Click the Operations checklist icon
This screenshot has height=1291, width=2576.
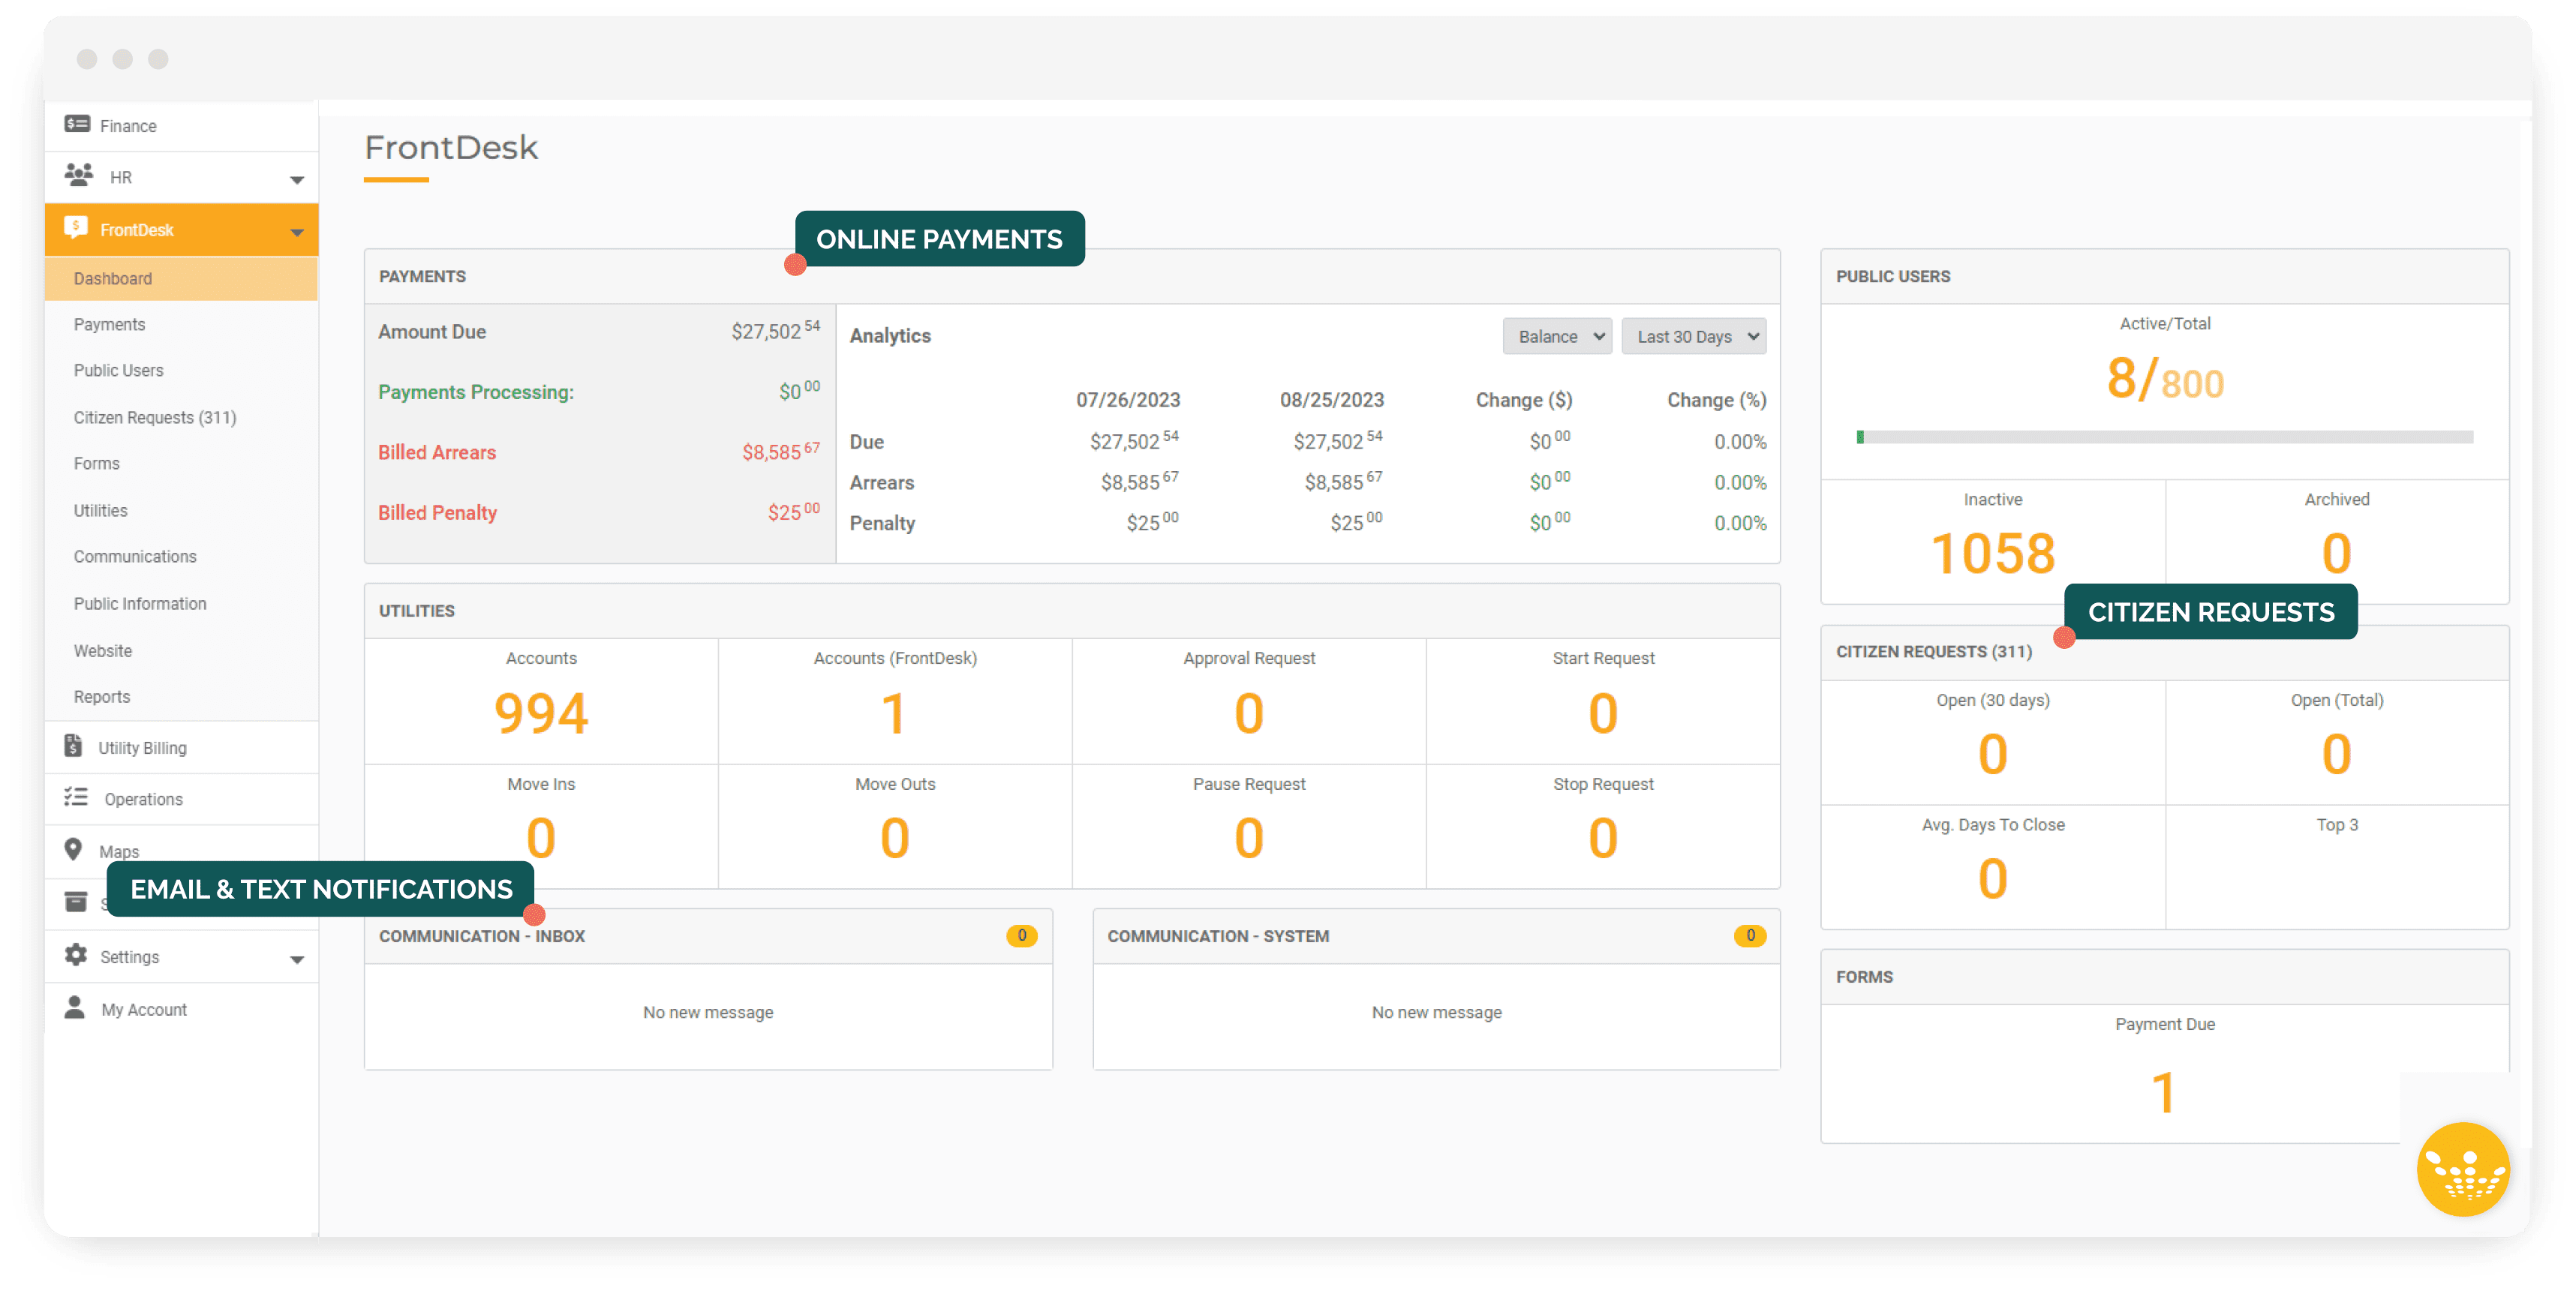[x=76, y=797]
